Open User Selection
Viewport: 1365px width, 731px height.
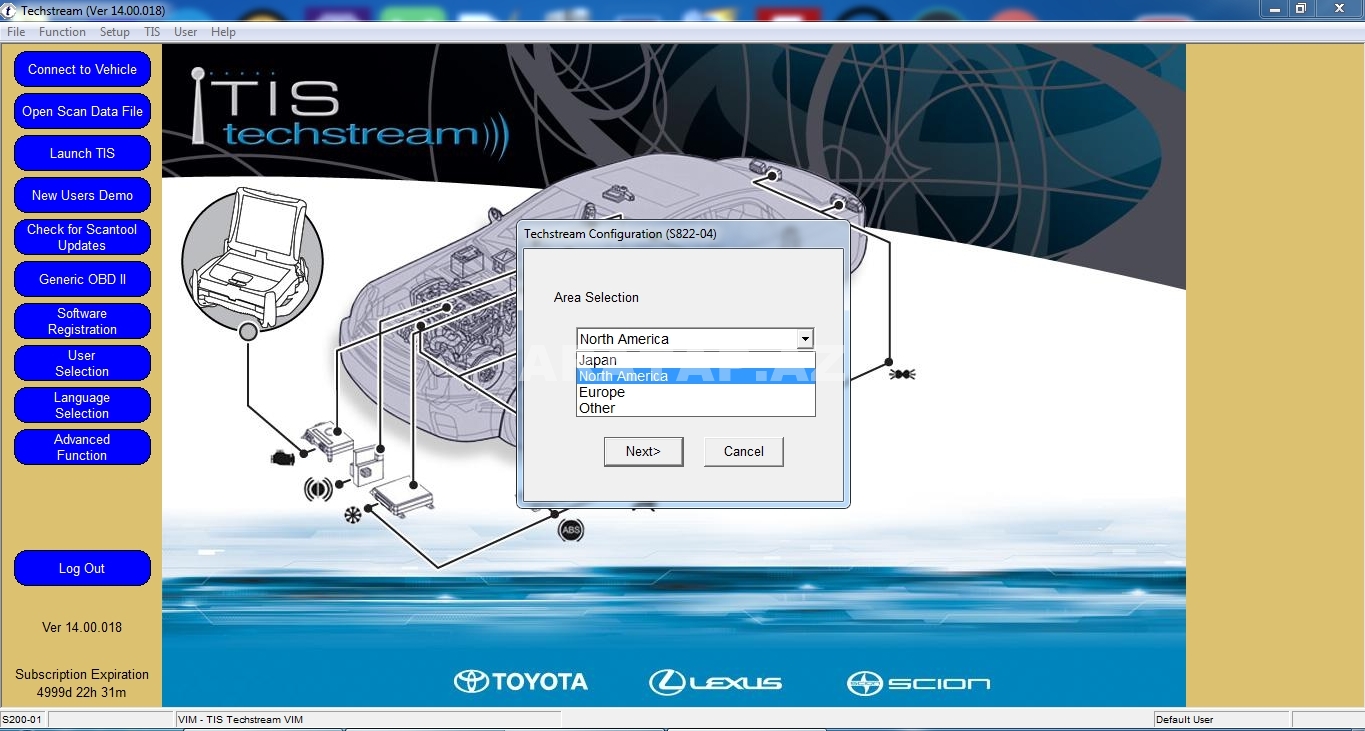pyautogui.click(x=82, y=363)
